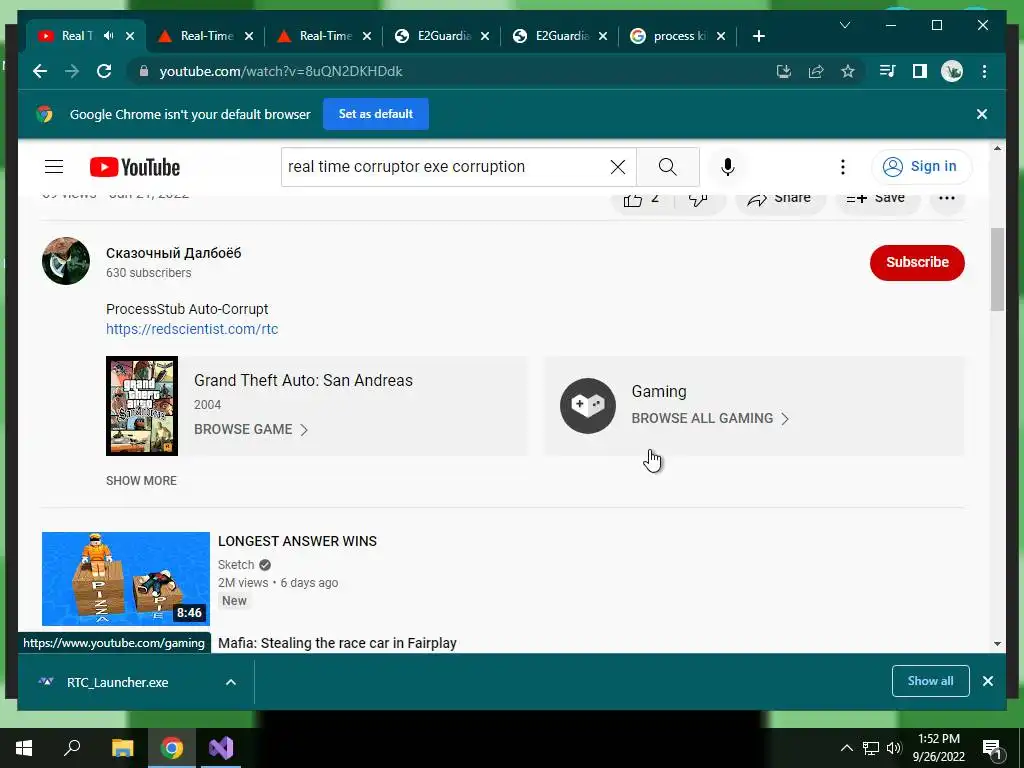The image size is (1024, 768).
Task: Click Set as default button
Action: [x=376, y=114]
